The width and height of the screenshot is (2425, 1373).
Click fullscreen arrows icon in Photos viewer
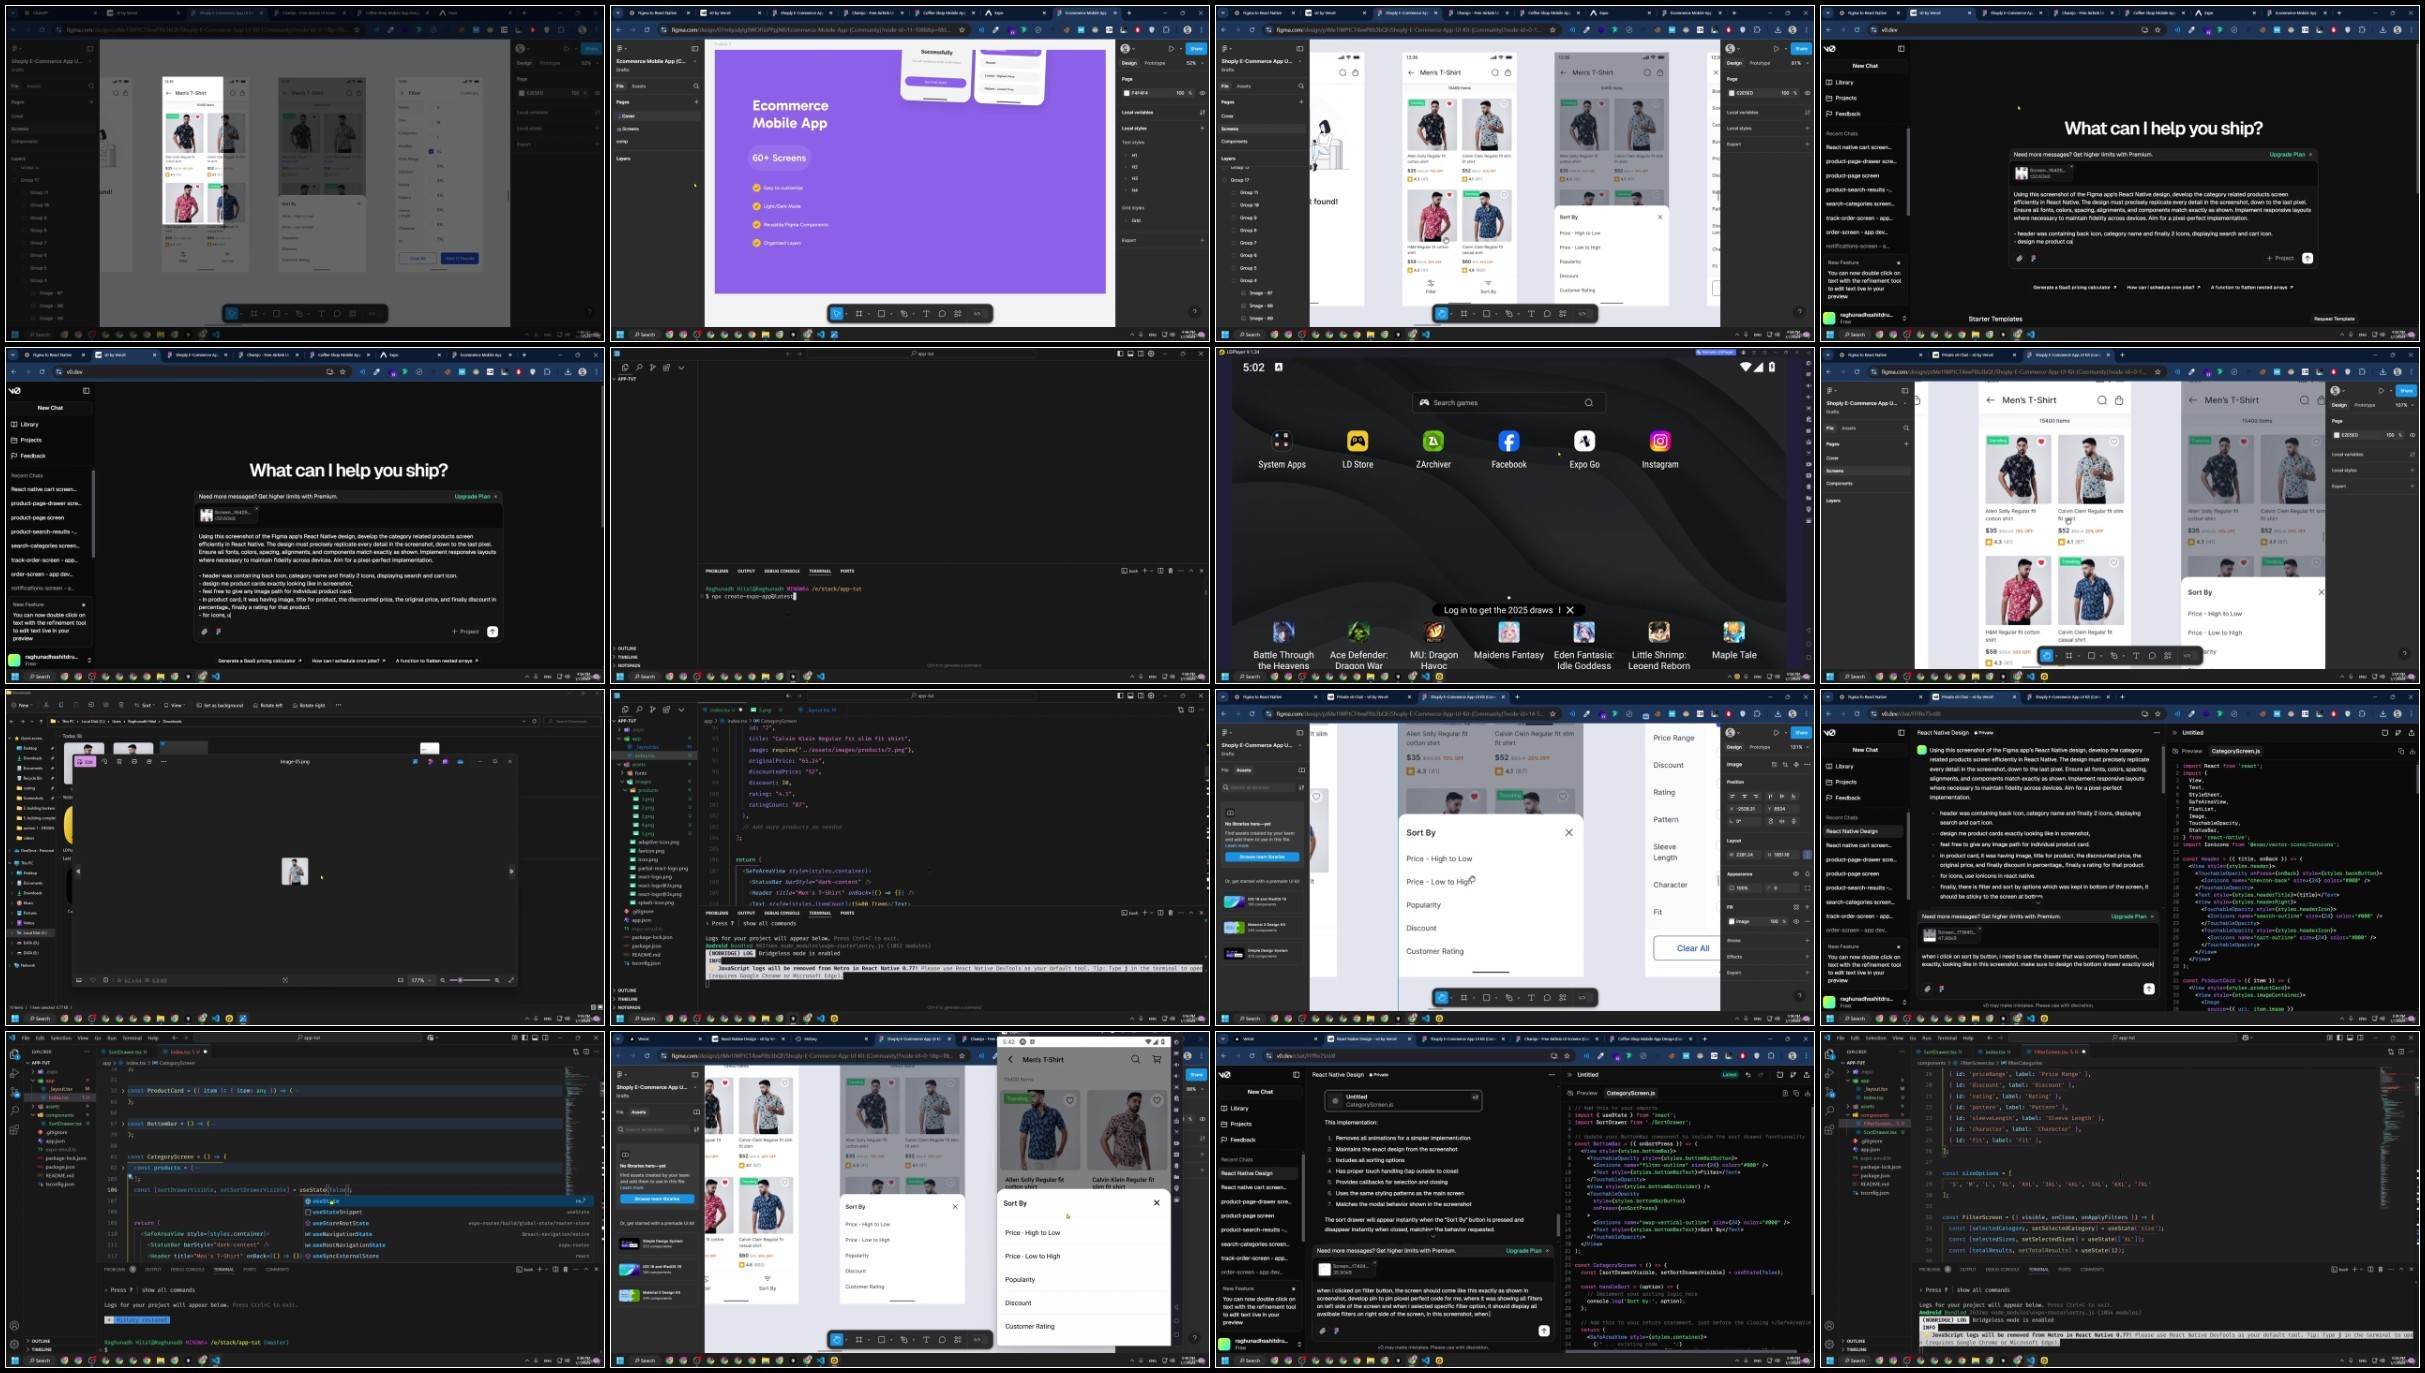click(x=511, y=980)
